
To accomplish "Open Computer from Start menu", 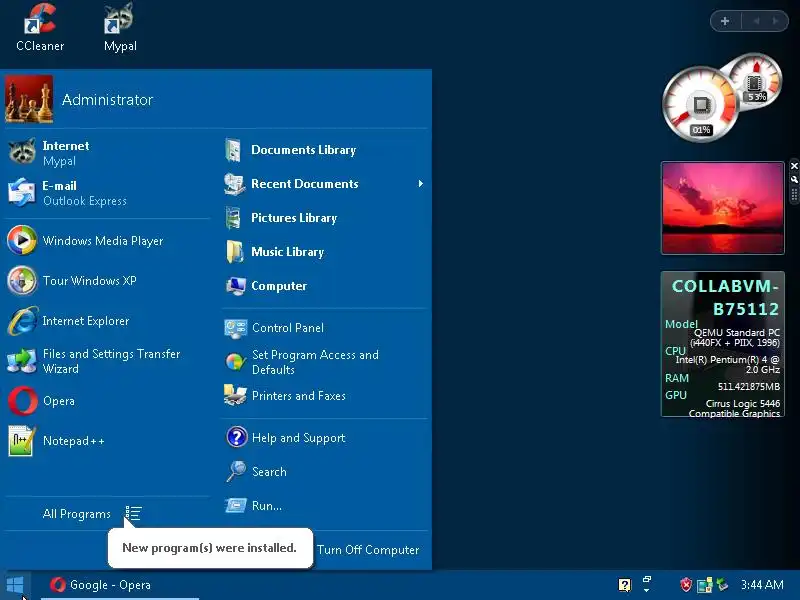I will point(324,286).
